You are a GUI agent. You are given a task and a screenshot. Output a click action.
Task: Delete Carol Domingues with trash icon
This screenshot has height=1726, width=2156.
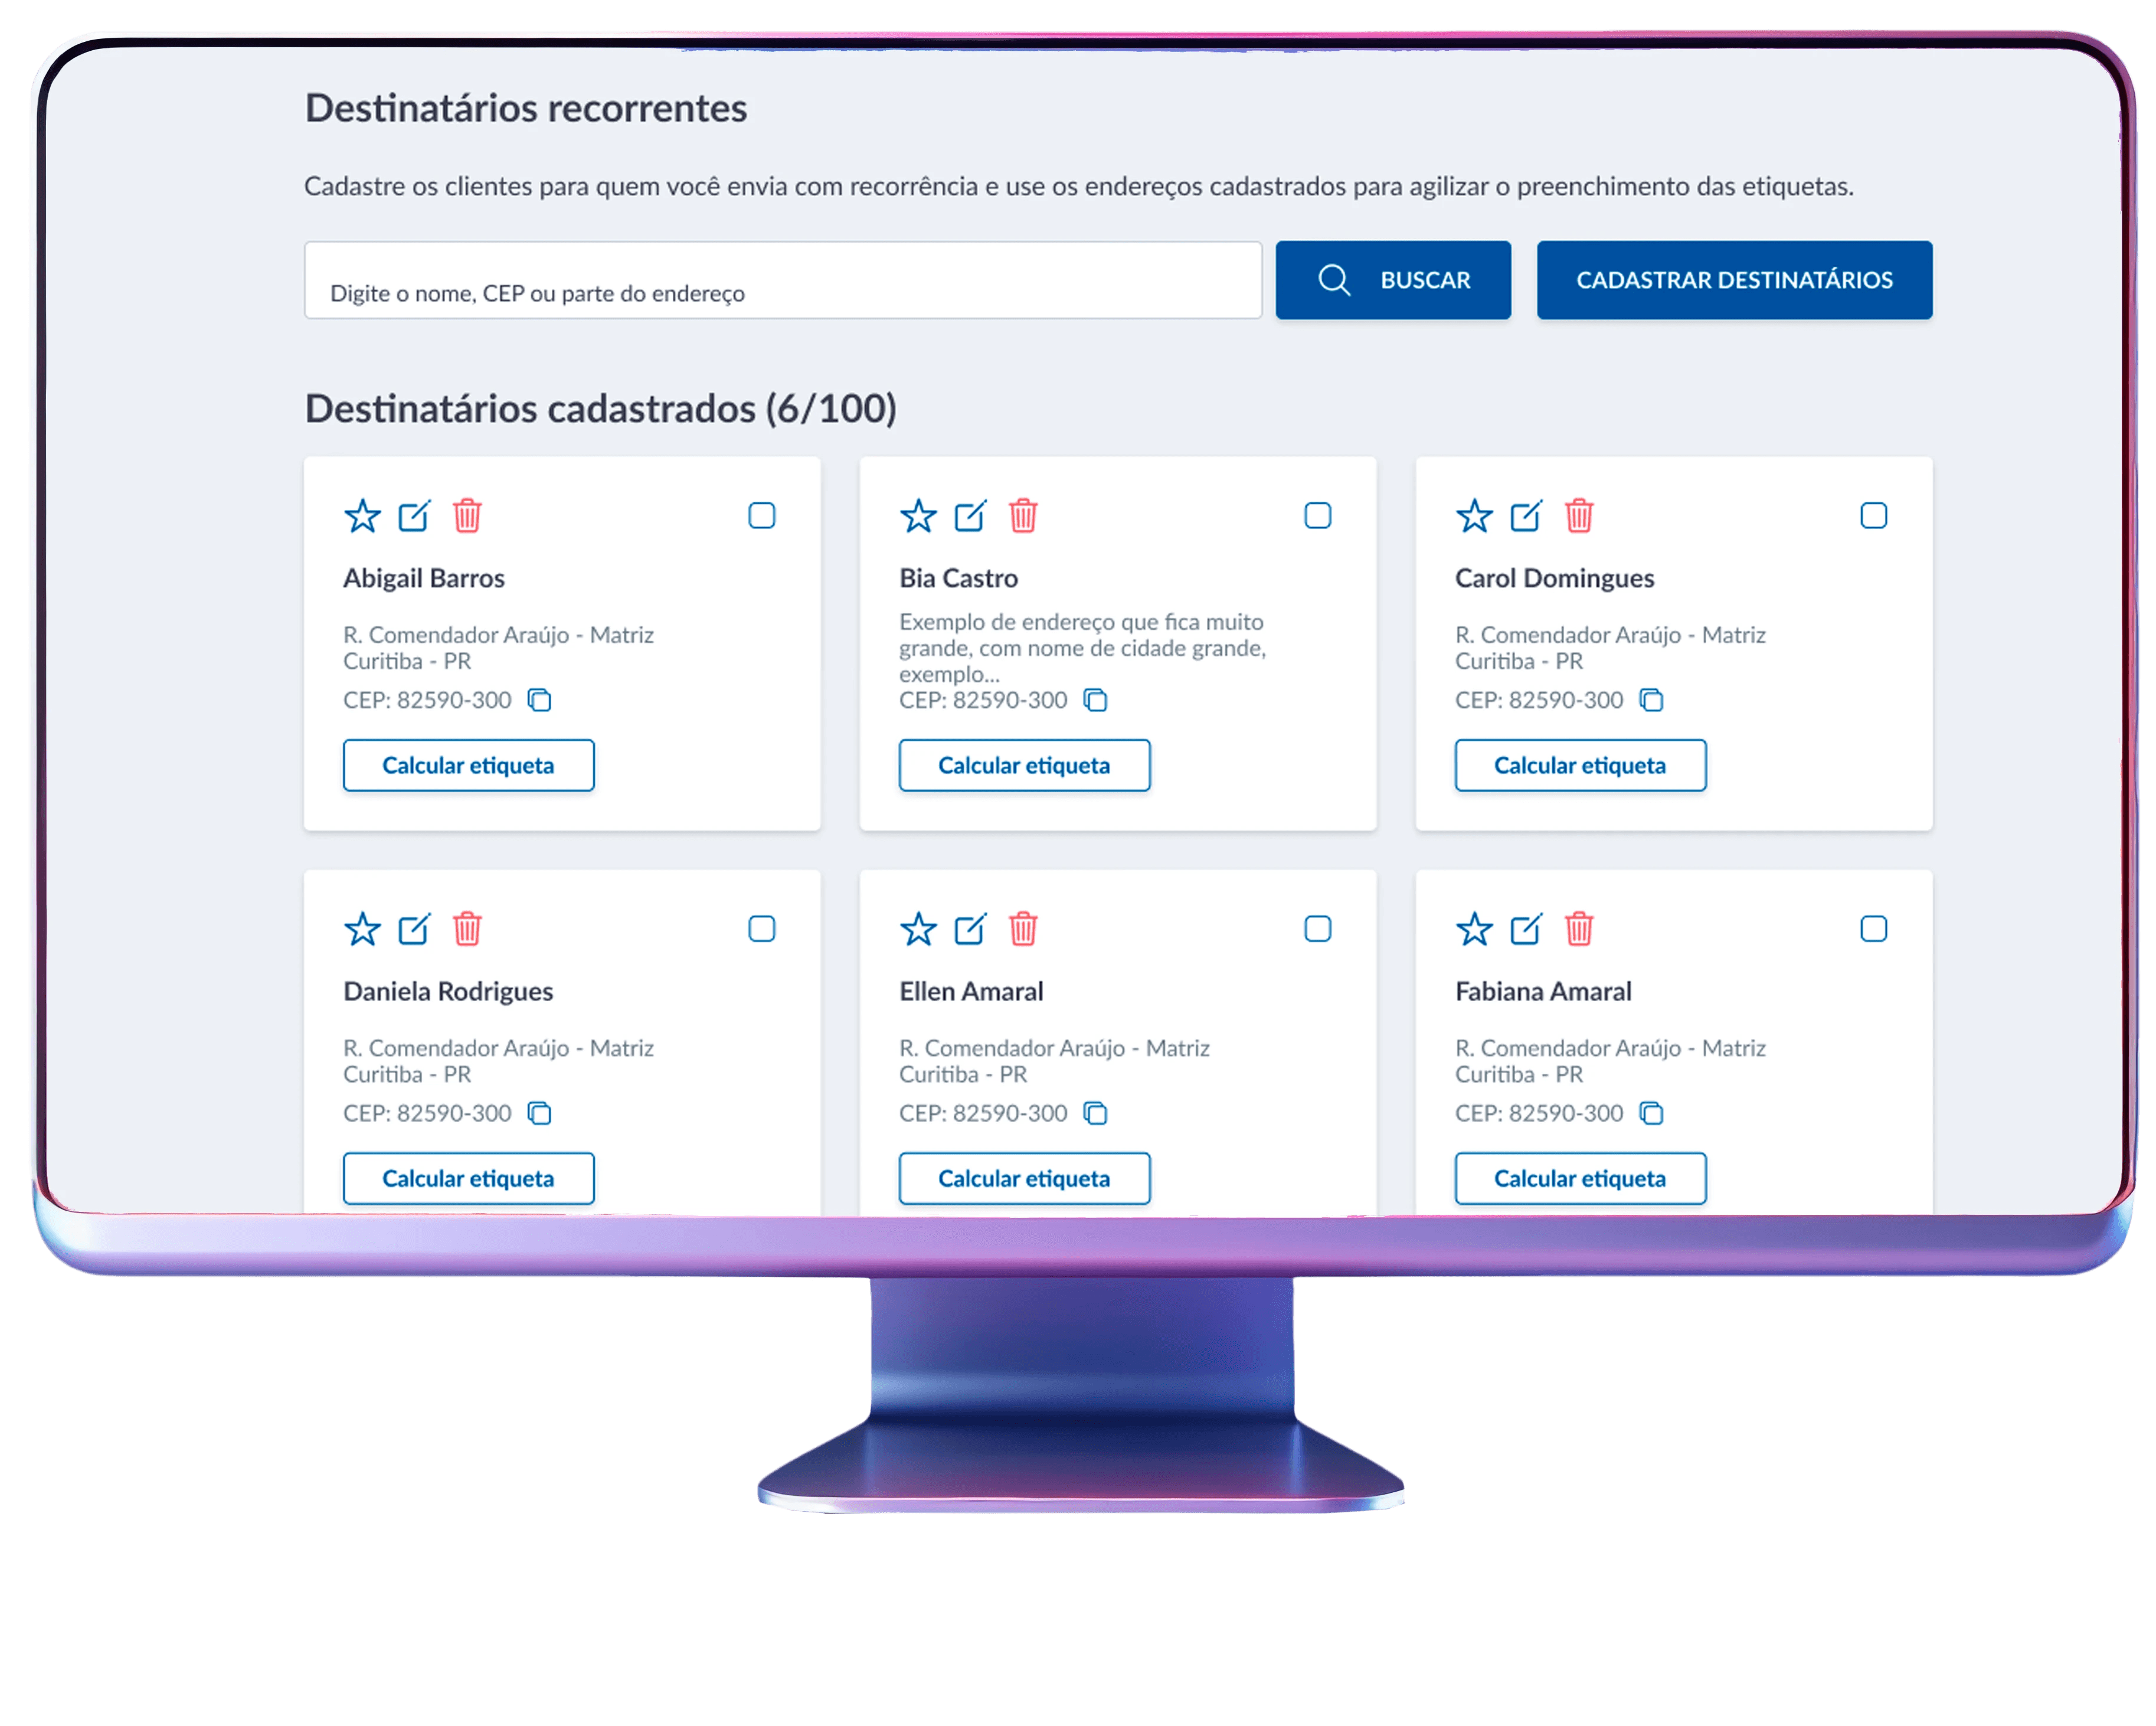1579,516
